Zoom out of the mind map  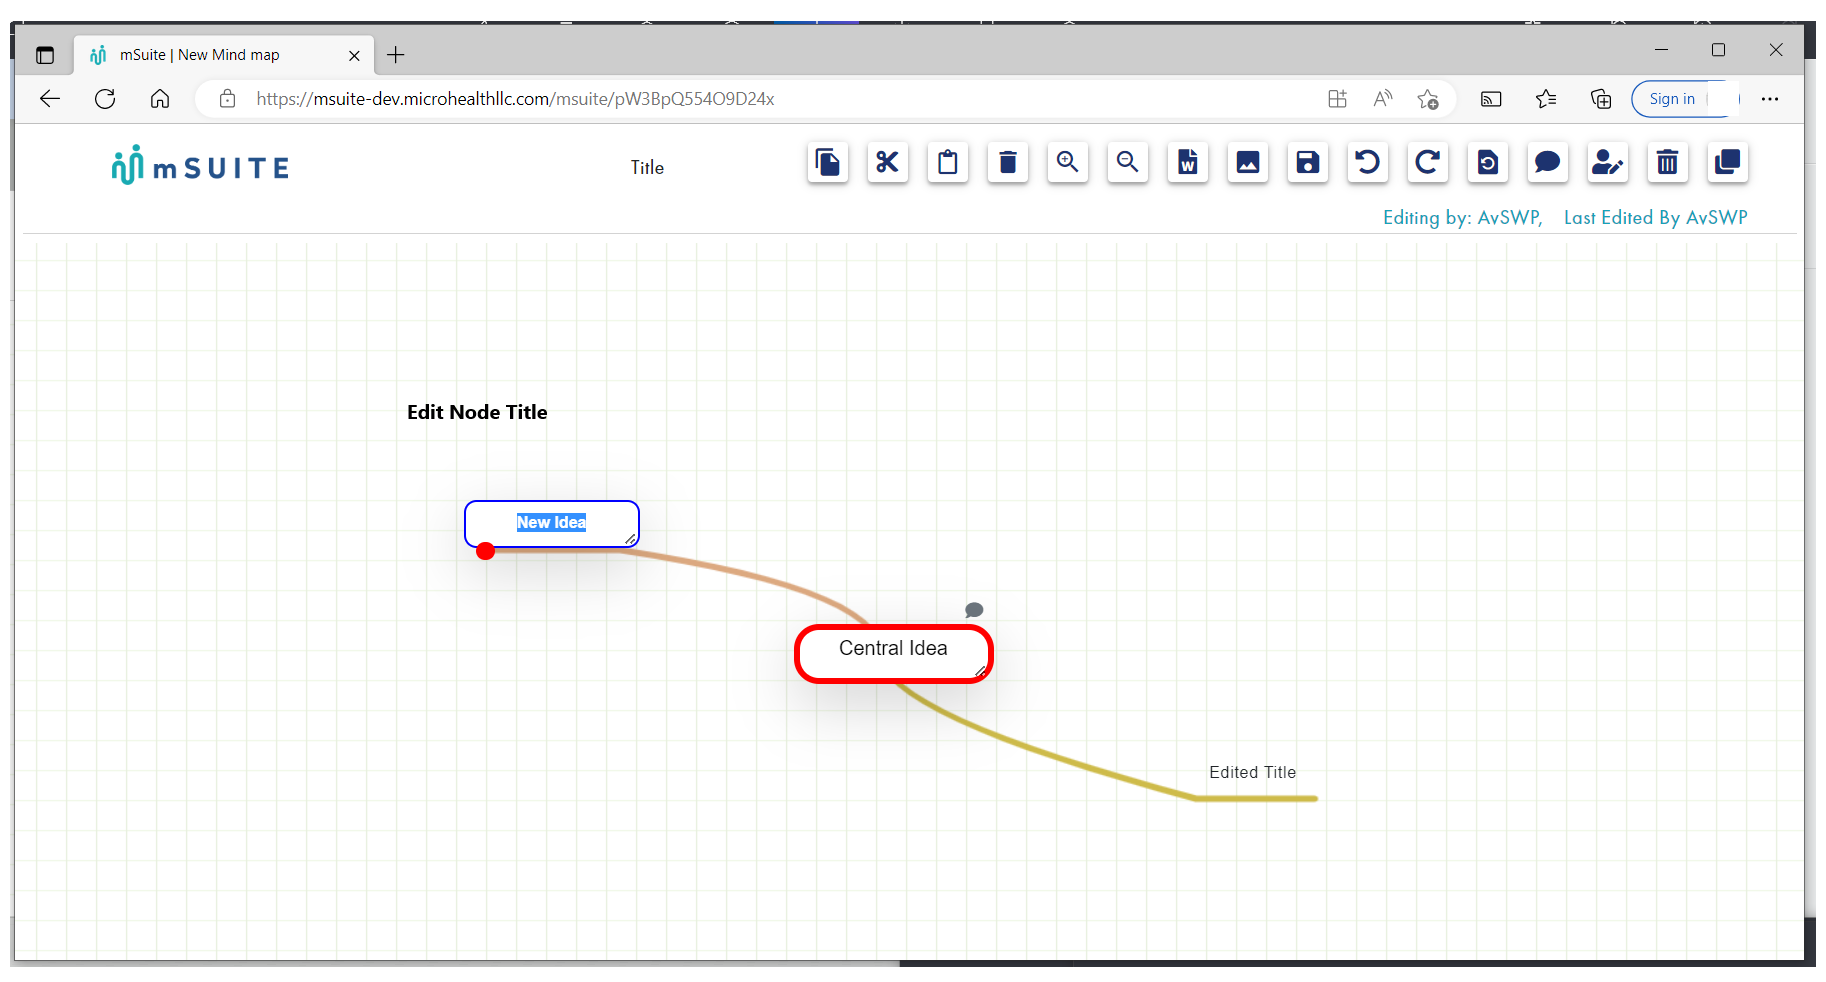[1128, 163]
